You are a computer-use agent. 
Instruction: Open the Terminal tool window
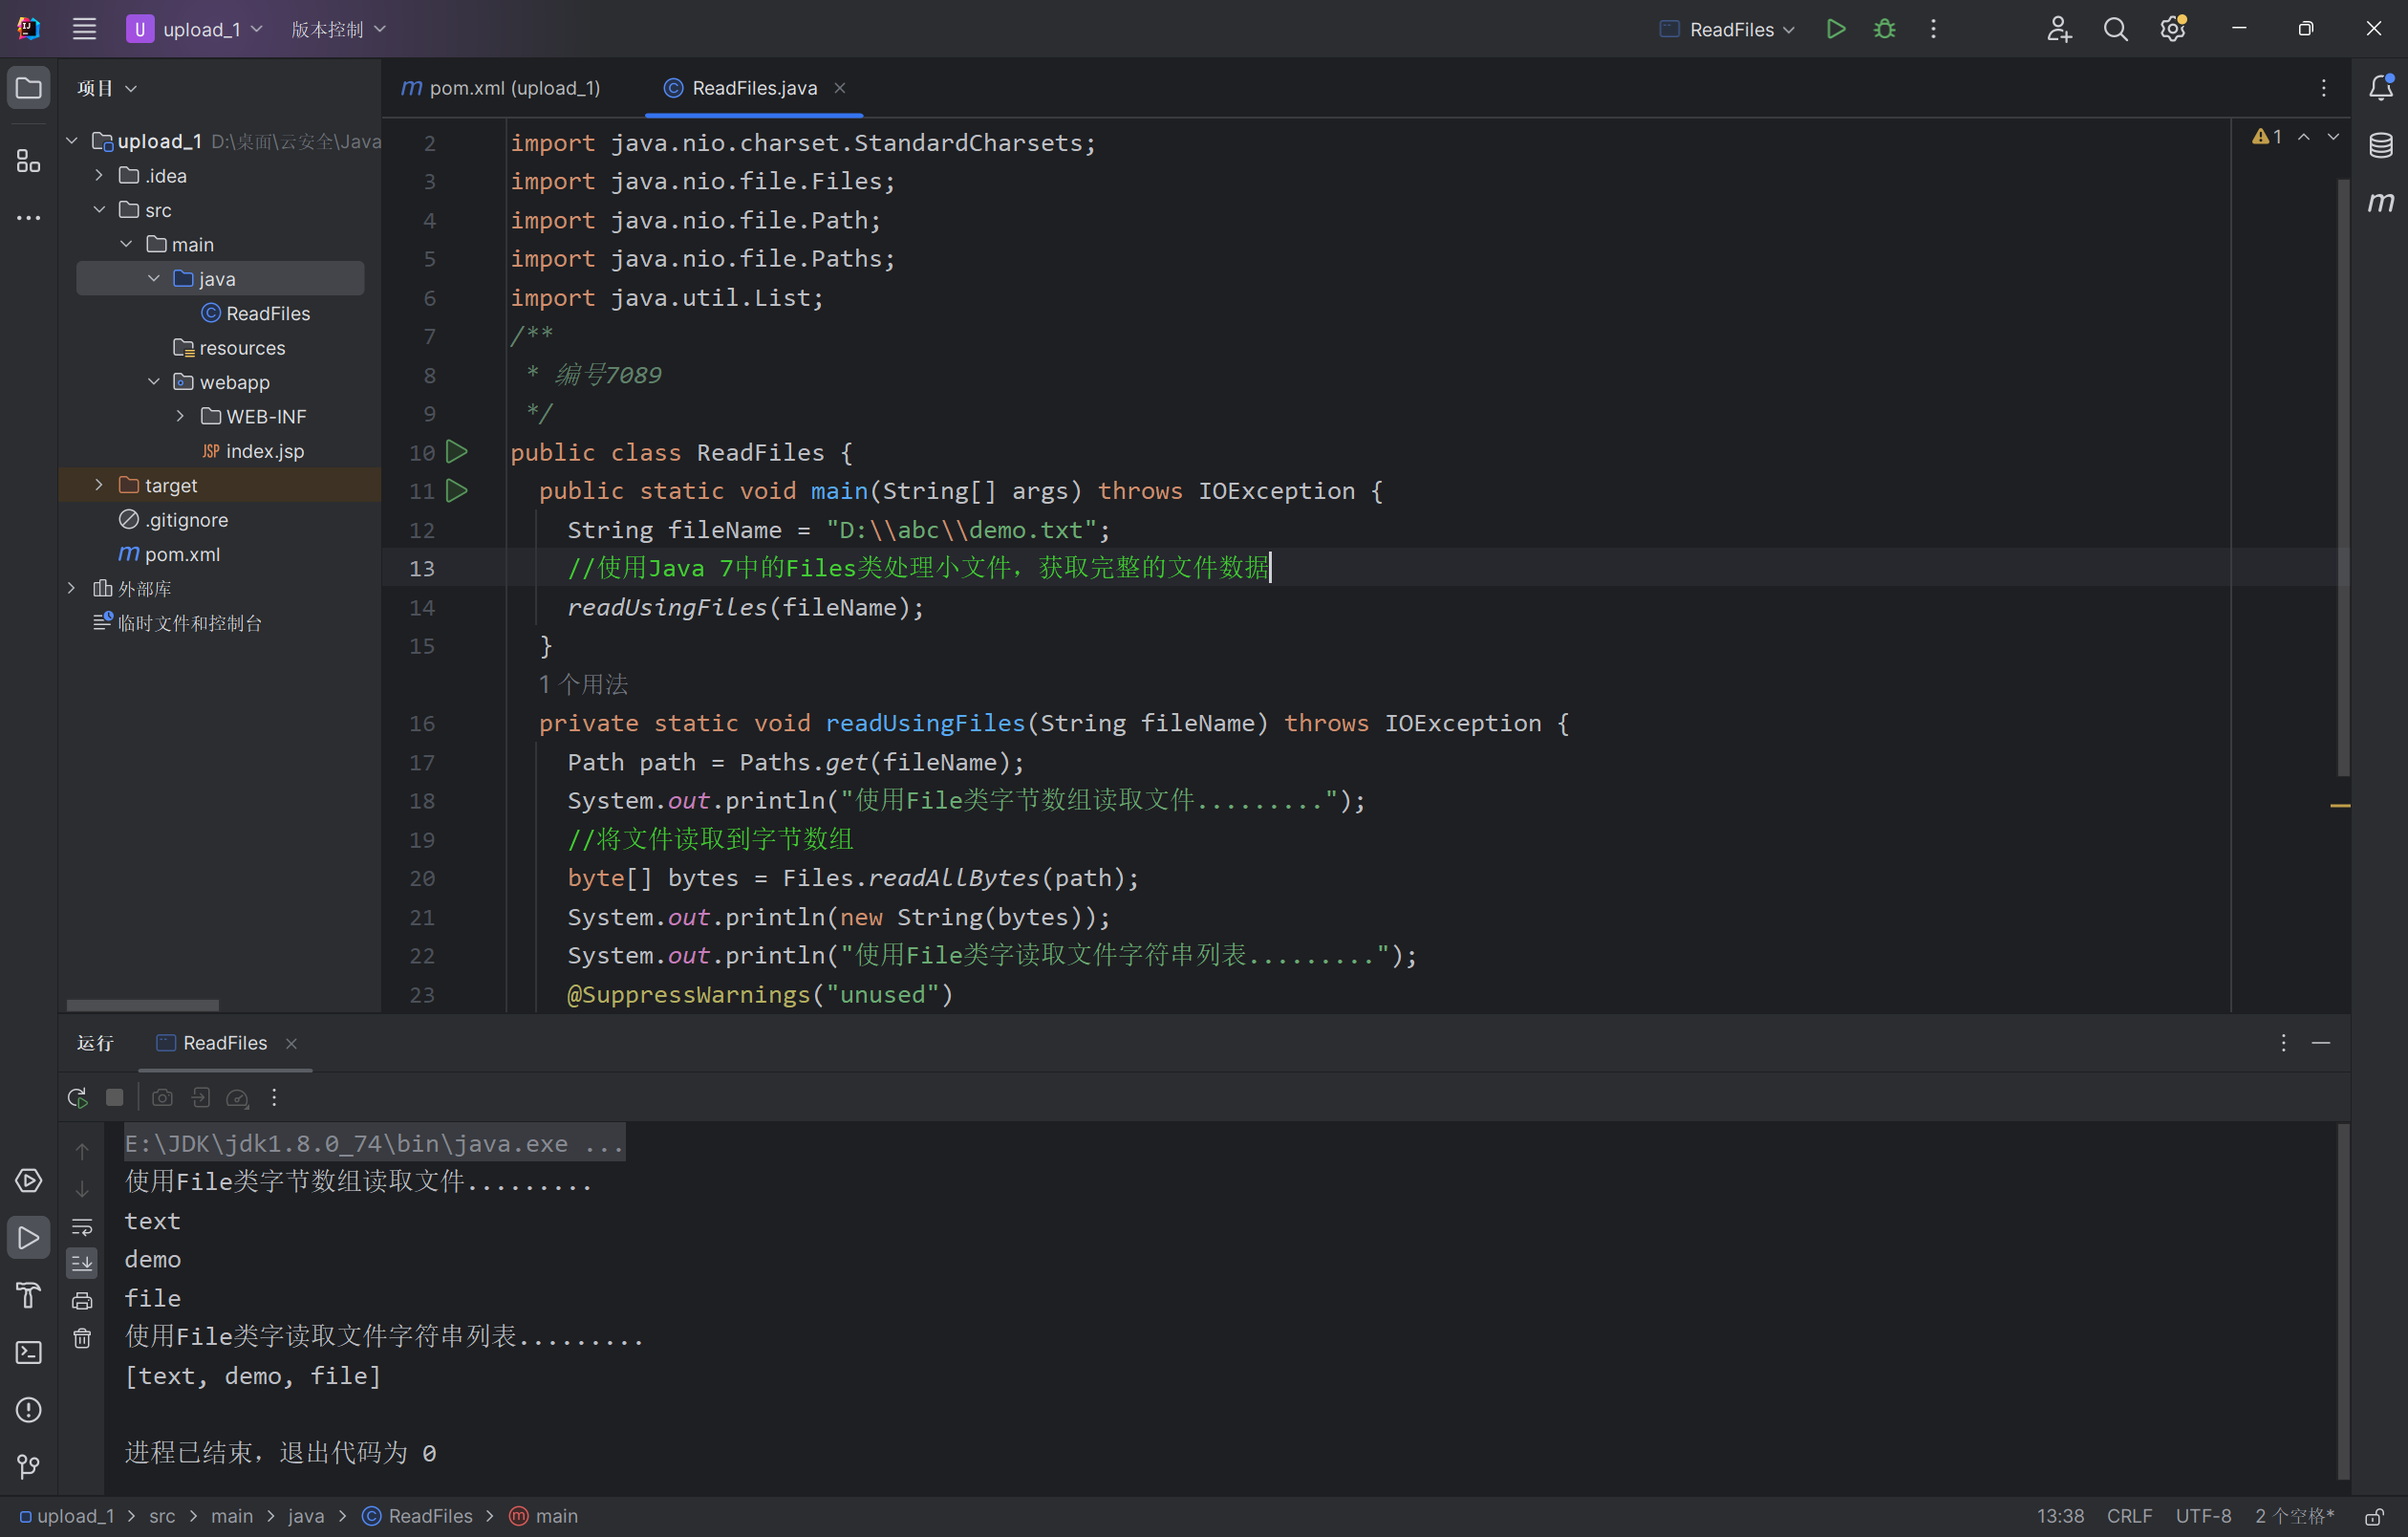pyautogui.click(x=28, y=1352)
